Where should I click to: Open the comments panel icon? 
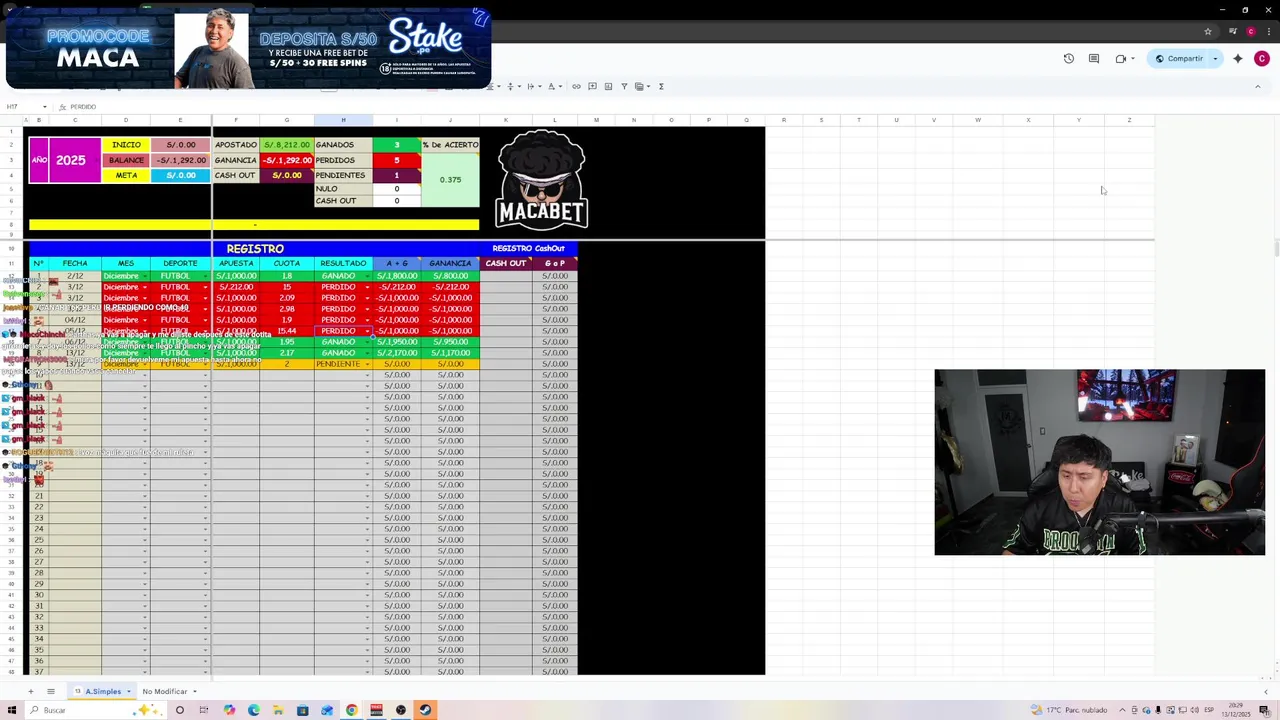[1094, 59]
